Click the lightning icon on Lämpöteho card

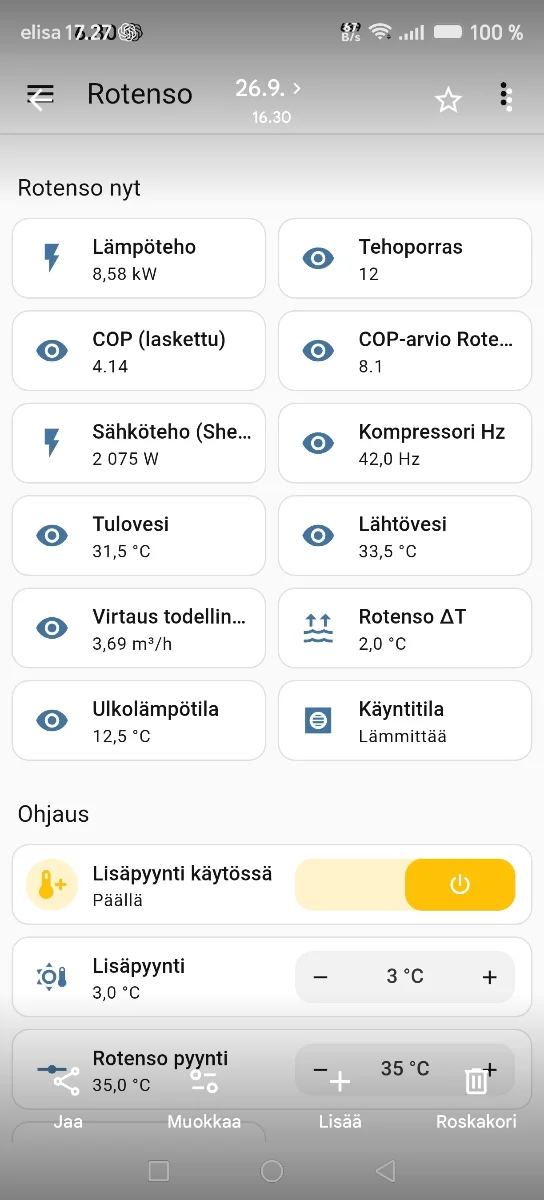point(52,258)
